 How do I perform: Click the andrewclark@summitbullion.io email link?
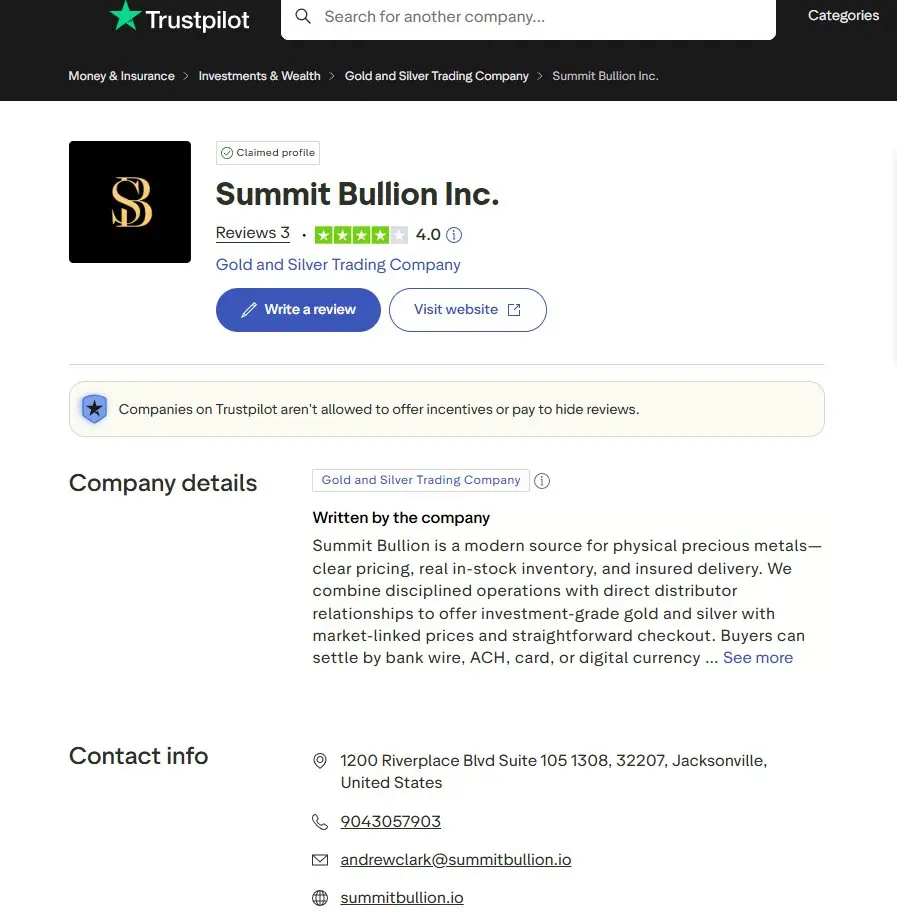point(455,860)
